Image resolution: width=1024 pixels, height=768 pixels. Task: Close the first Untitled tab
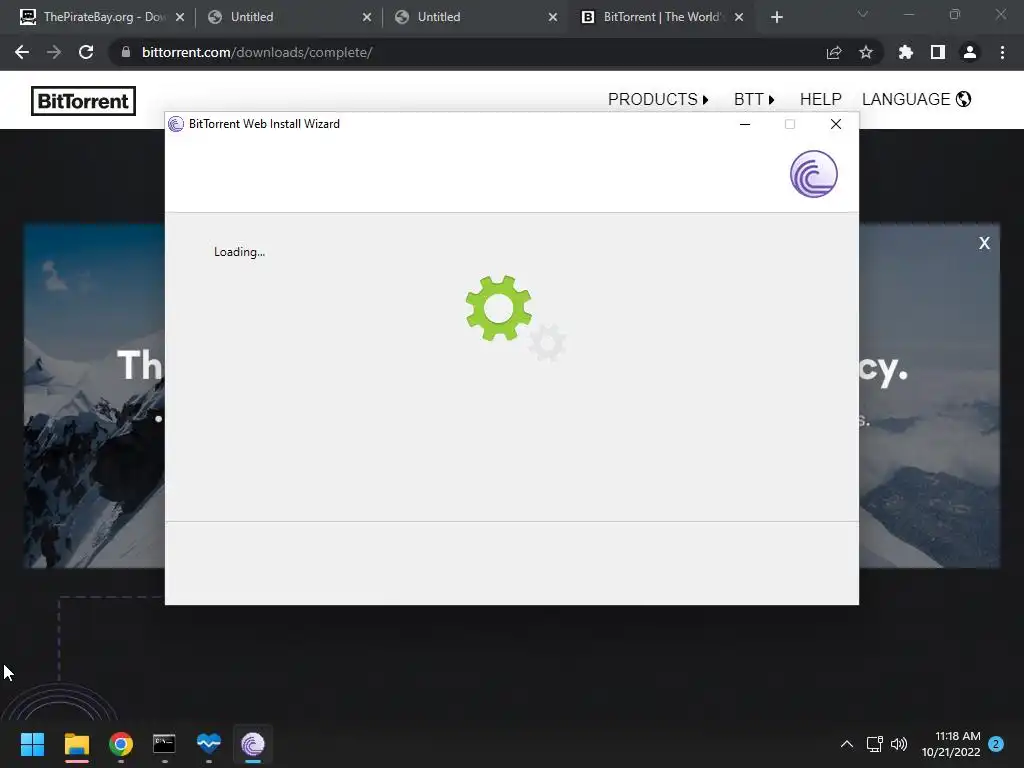367,17
